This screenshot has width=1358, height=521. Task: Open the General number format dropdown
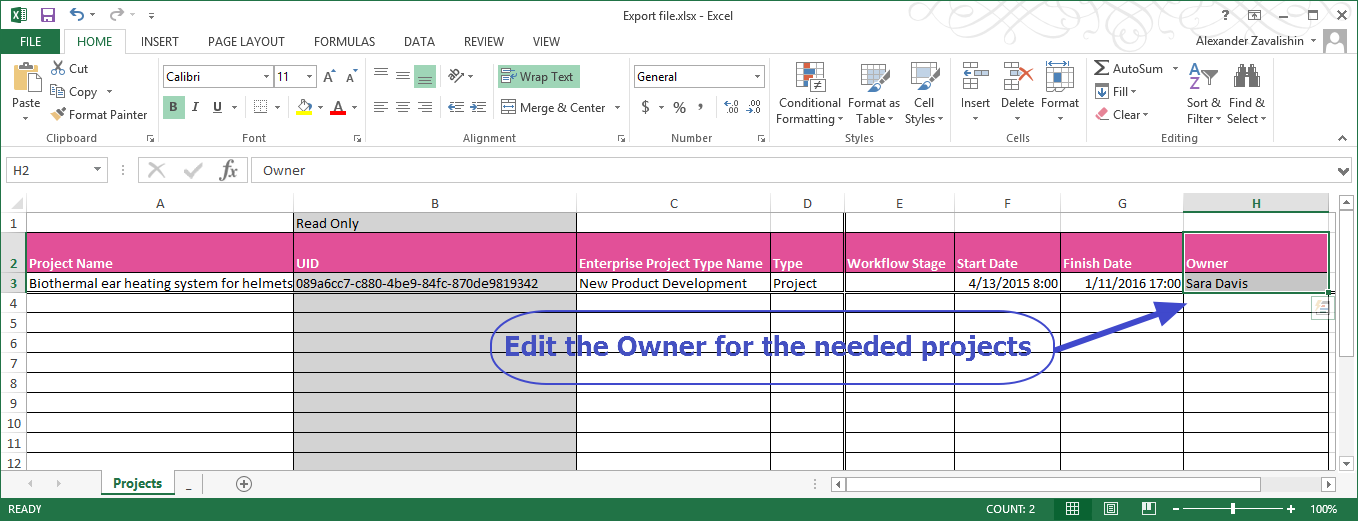pos(758,77)
